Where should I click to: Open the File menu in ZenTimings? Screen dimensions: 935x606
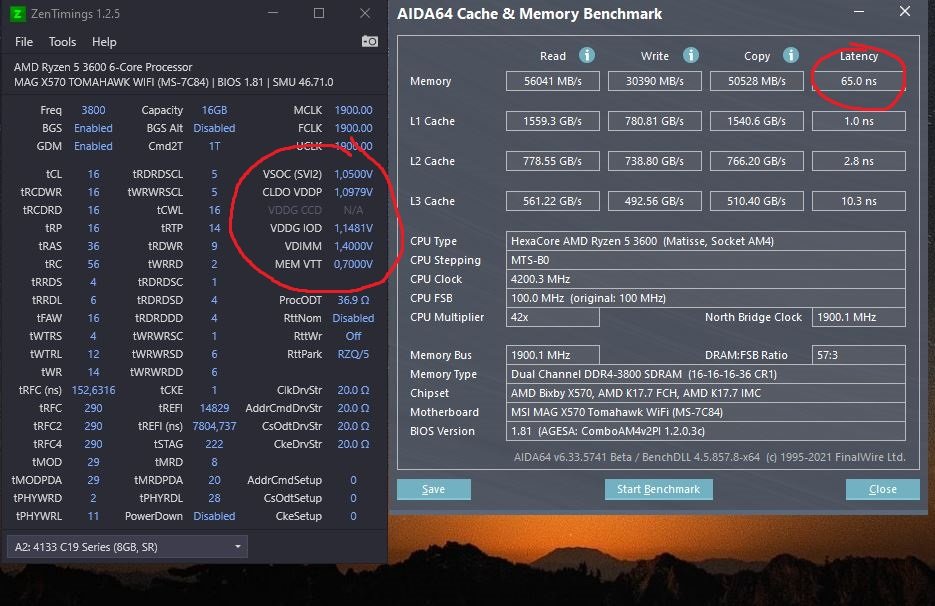coord(24,42)
